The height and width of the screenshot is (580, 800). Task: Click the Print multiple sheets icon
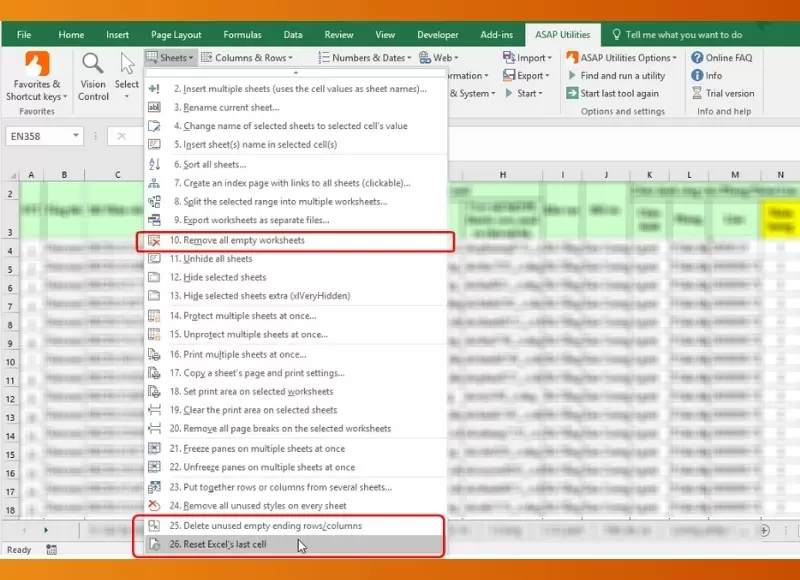pyautogui.click(x=154, y=354)
